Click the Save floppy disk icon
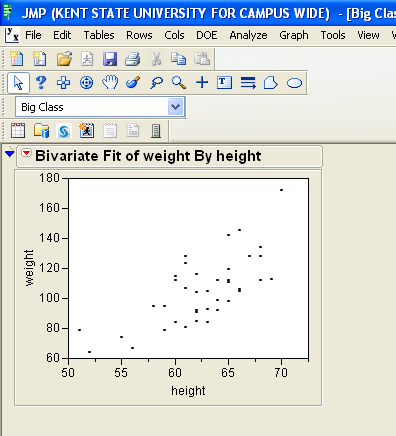This screenshot has width=396, height=436. [110, 59]
